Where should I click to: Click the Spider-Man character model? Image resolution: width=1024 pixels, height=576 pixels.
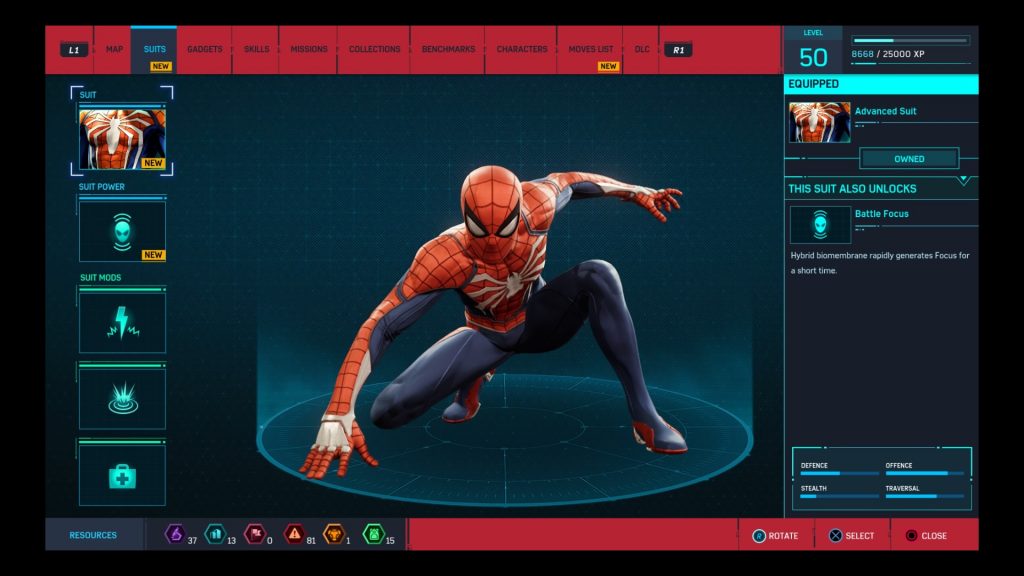tap(496, 320)
